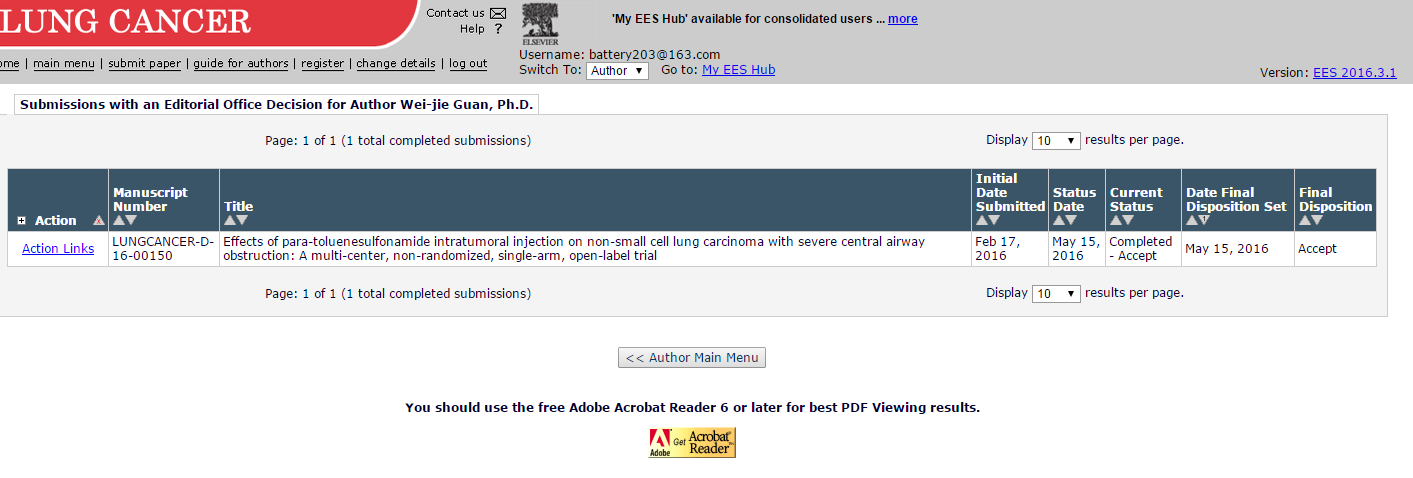Sort Initial Date Submitted ascending arrow
This screenshot has height=478, width=1413.
point(982,220)
